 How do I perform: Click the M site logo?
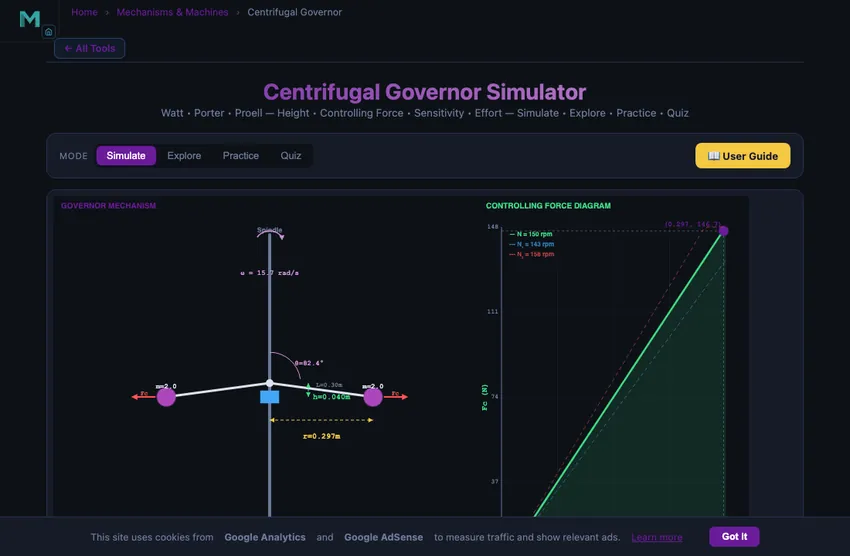coord(29,19)
